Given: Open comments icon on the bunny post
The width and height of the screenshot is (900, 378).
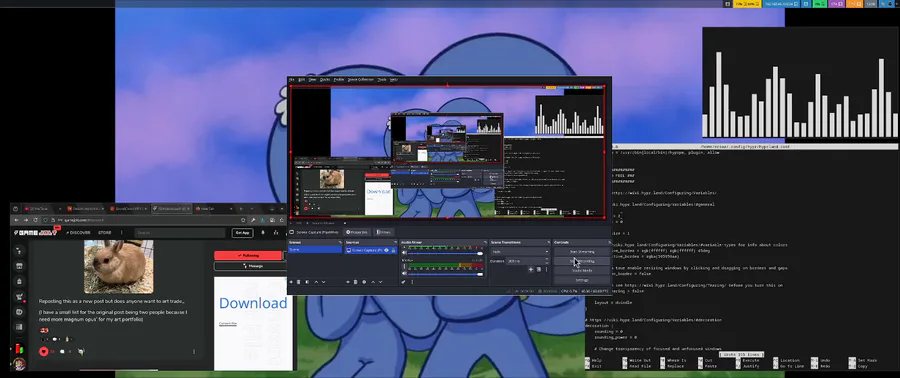Looking at the screenshot, I should click(x=62, y=352).
